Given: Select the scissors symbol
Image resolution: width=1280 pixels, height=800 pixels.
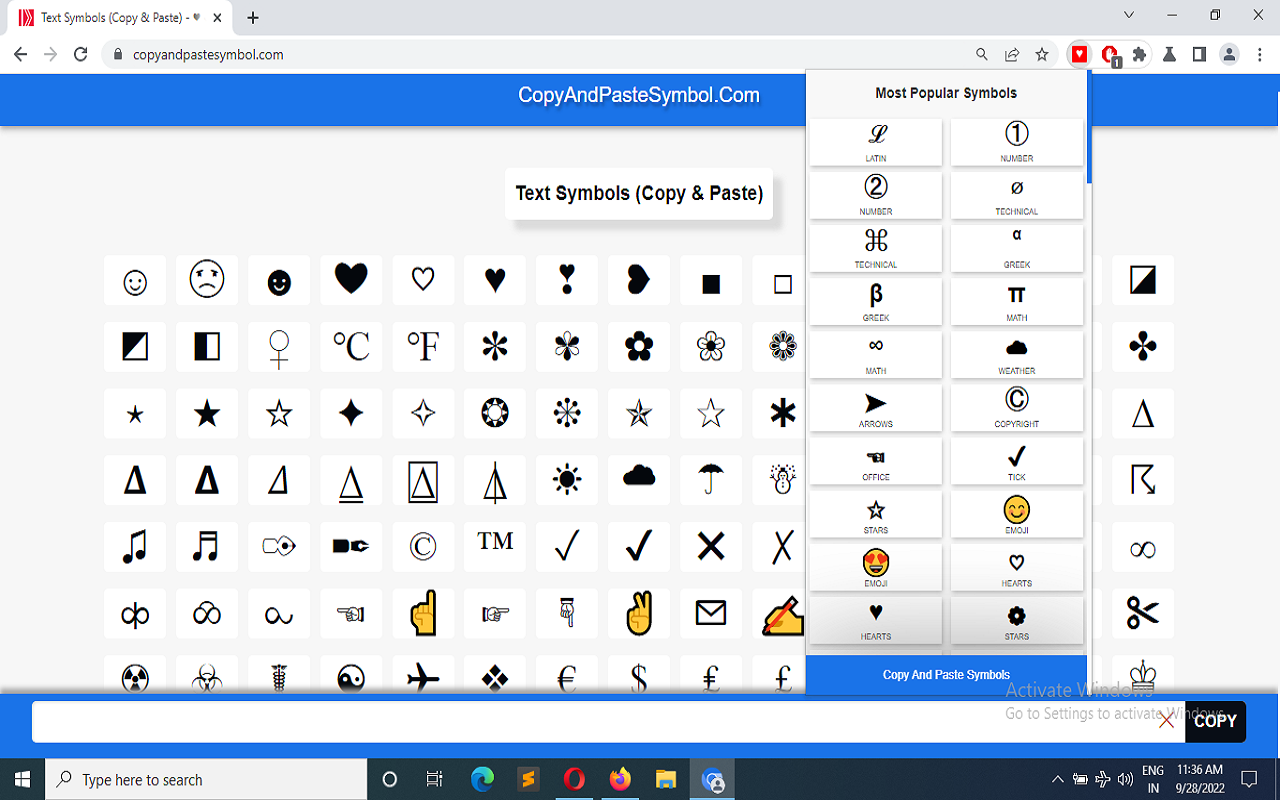Looking at the screenshot, I should click(1143, 613).
